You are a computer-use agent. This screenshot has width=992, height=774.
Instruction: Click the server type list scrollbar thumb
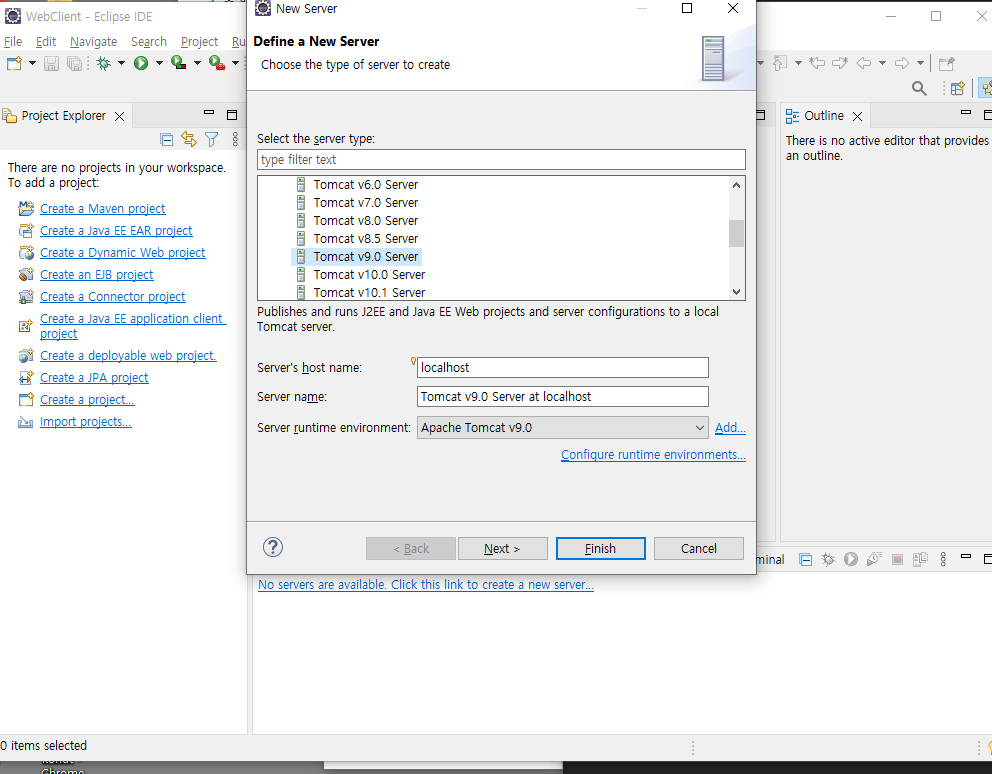pos(736,234)
